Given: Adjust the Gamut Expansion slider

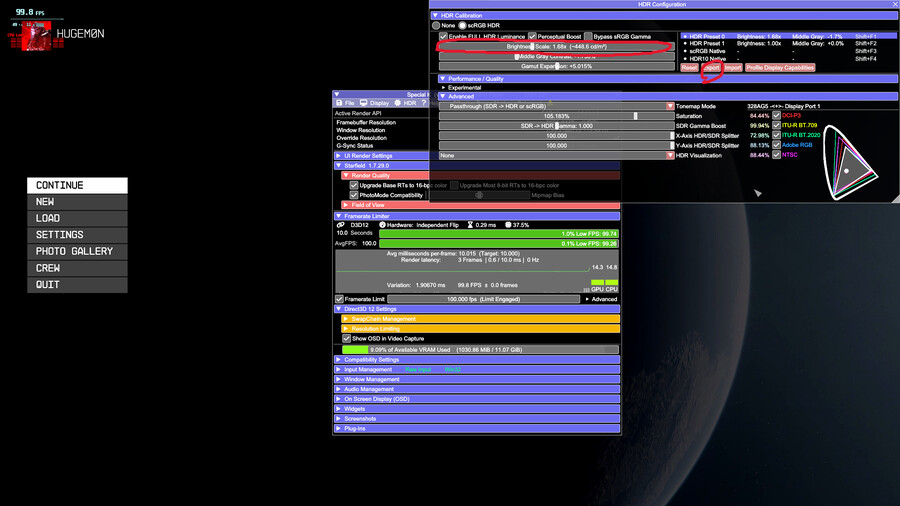Looking at the screenshot, I should pos(556,66).
